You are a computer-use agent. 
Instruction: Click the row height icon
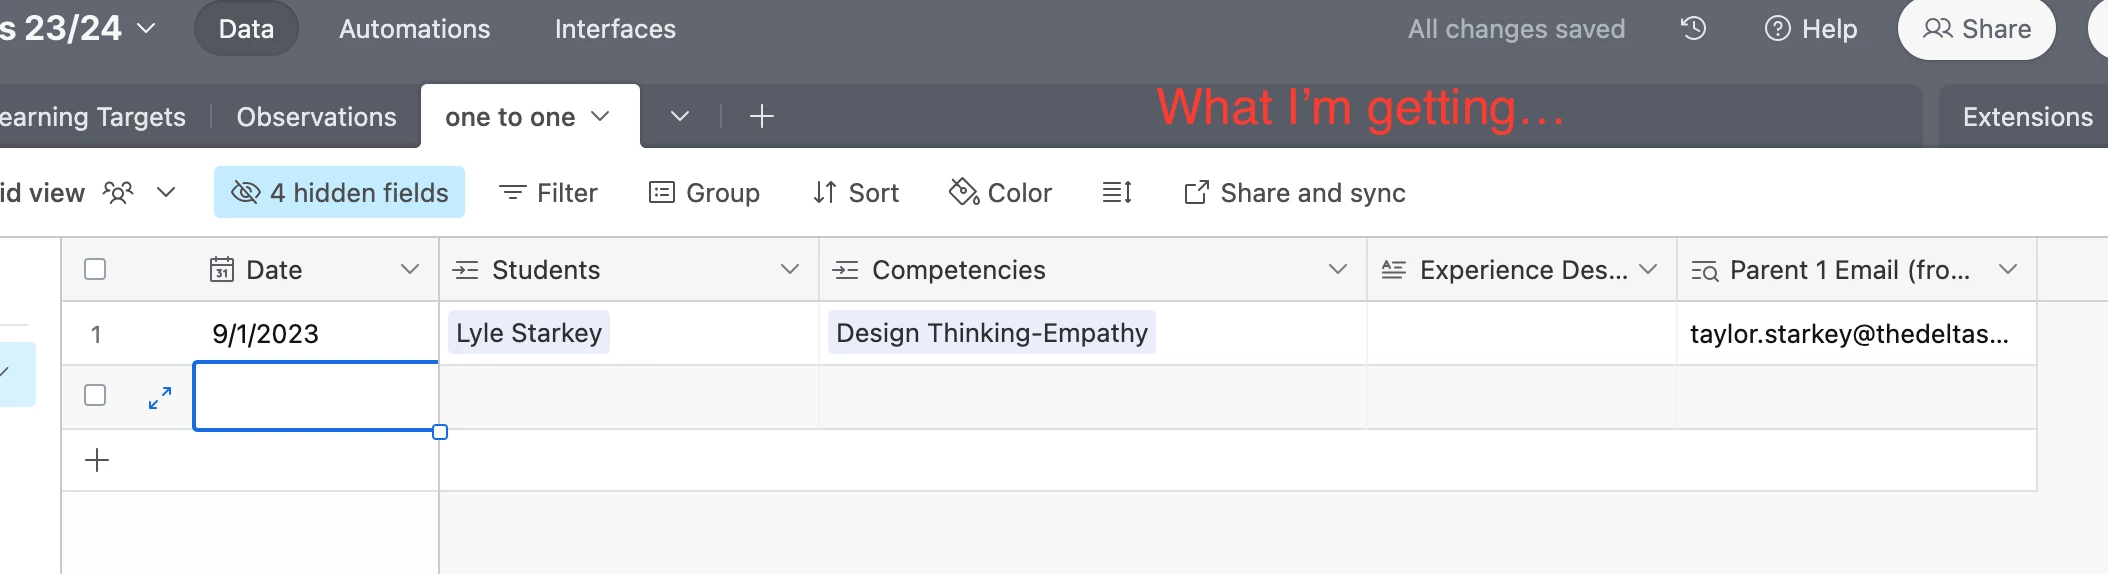point(1116,192)
